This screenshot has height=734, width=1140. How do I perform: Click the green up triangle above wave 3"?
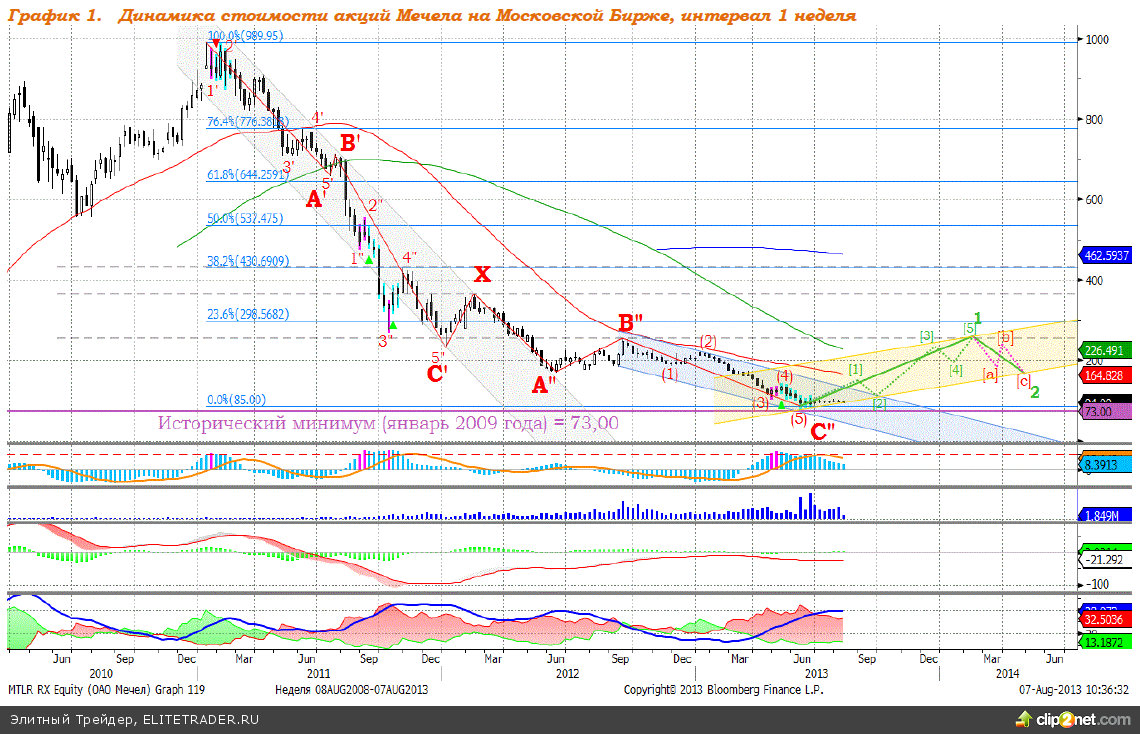coord(392,325)
